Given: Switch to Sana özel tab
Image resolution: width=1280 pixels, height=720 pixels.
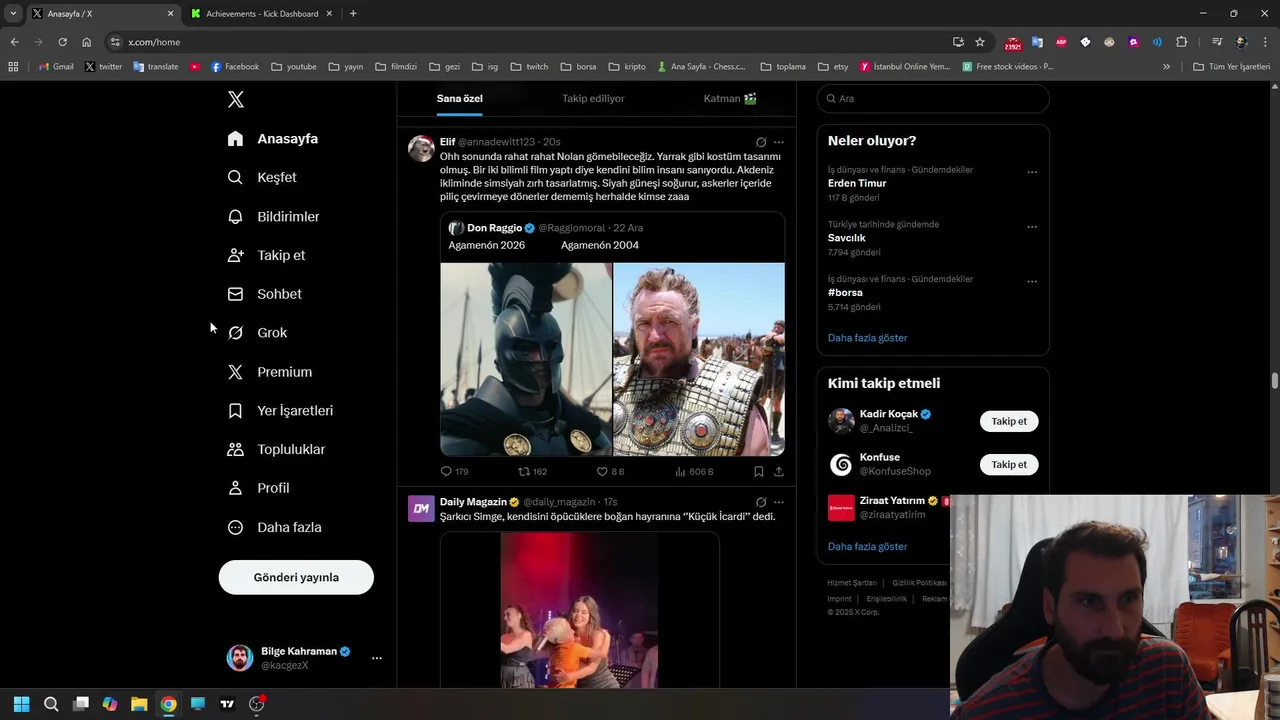Looking at the screenshot, I should coord(459,98).
